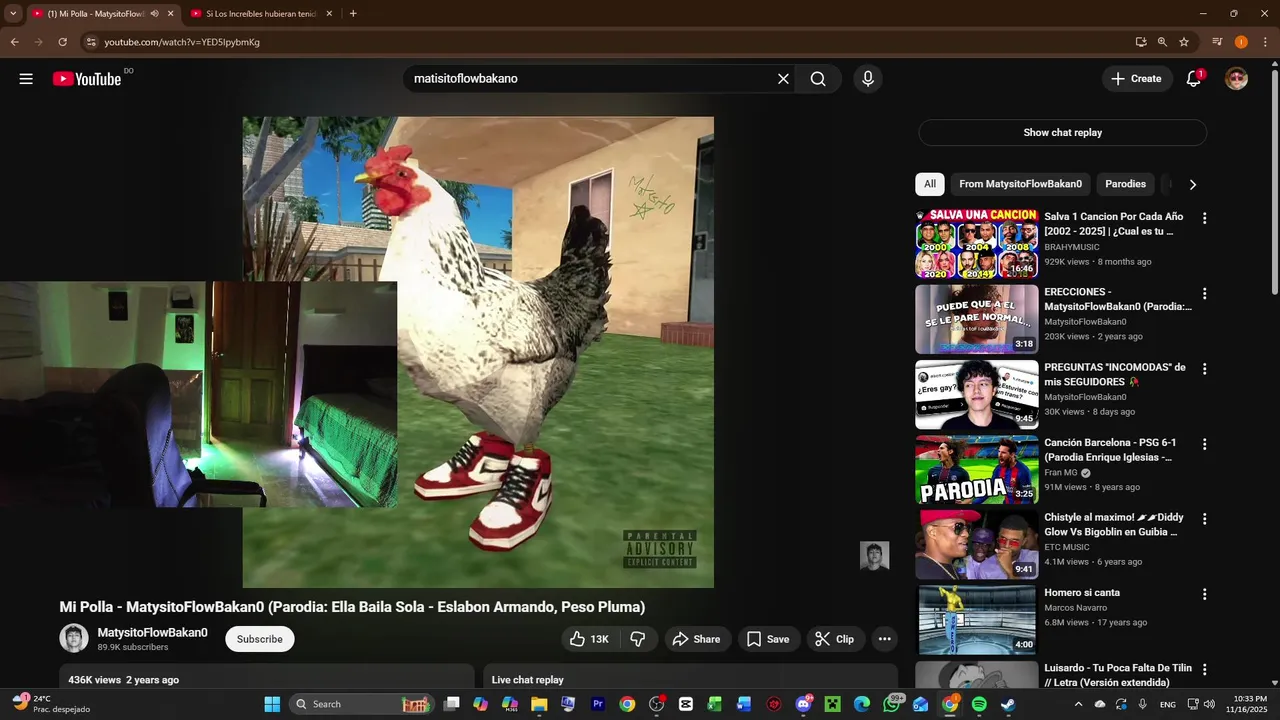This screenshot has width=1280, height=720.
Task: Open Live chat replay section
Action: pyautogui.click(x=690, y=680)
